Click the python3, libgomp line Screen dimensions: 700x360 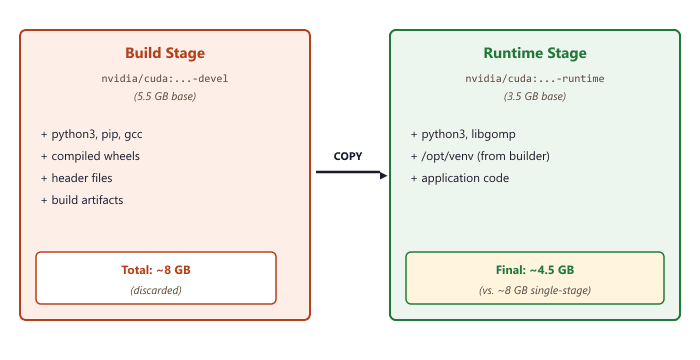click(x=463, y=134)
